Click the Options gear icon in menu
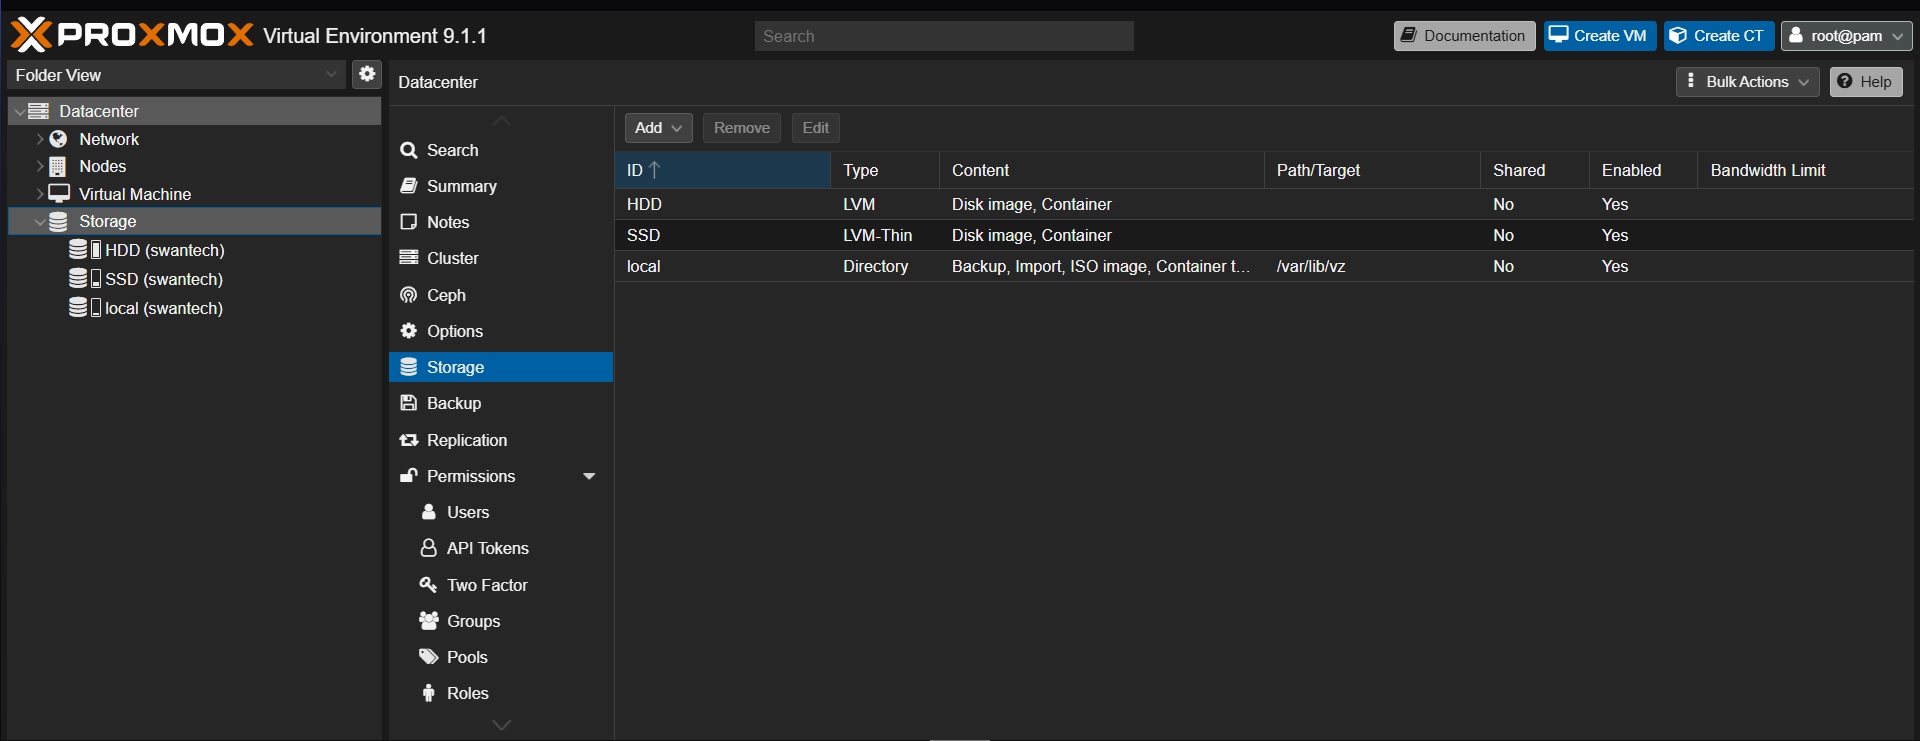The width and height of the screenshot is (1920, 741). [408, 331]
